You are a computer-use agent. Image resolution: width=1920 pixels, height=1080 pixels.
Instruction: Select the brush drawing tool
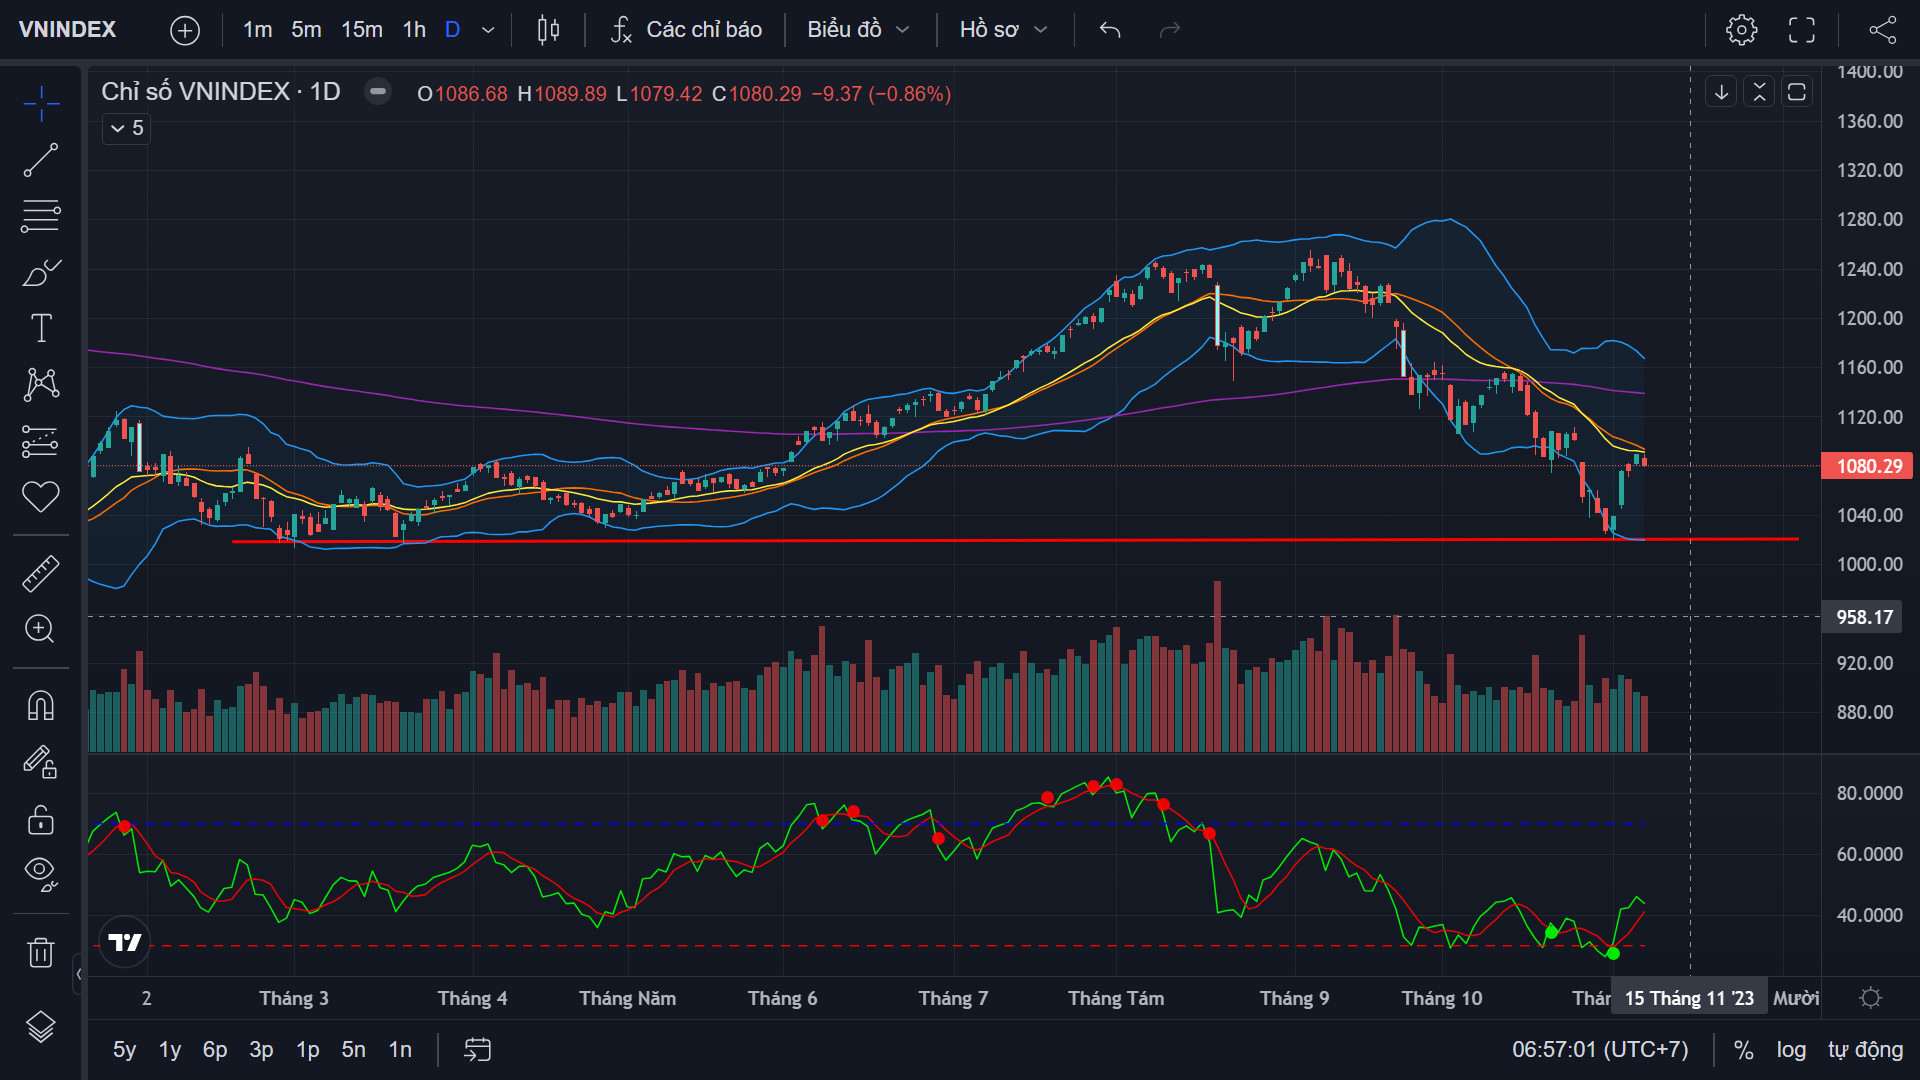(41, 272)
